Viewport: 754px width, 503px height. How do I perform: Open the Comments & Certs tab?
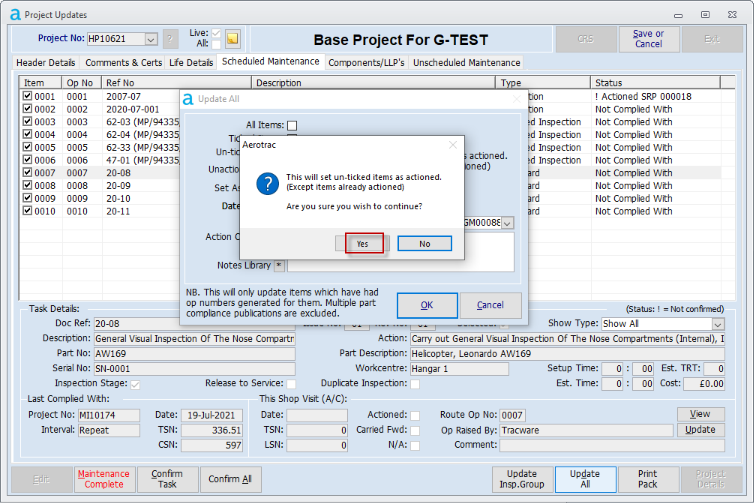click(x=124, y=63)
